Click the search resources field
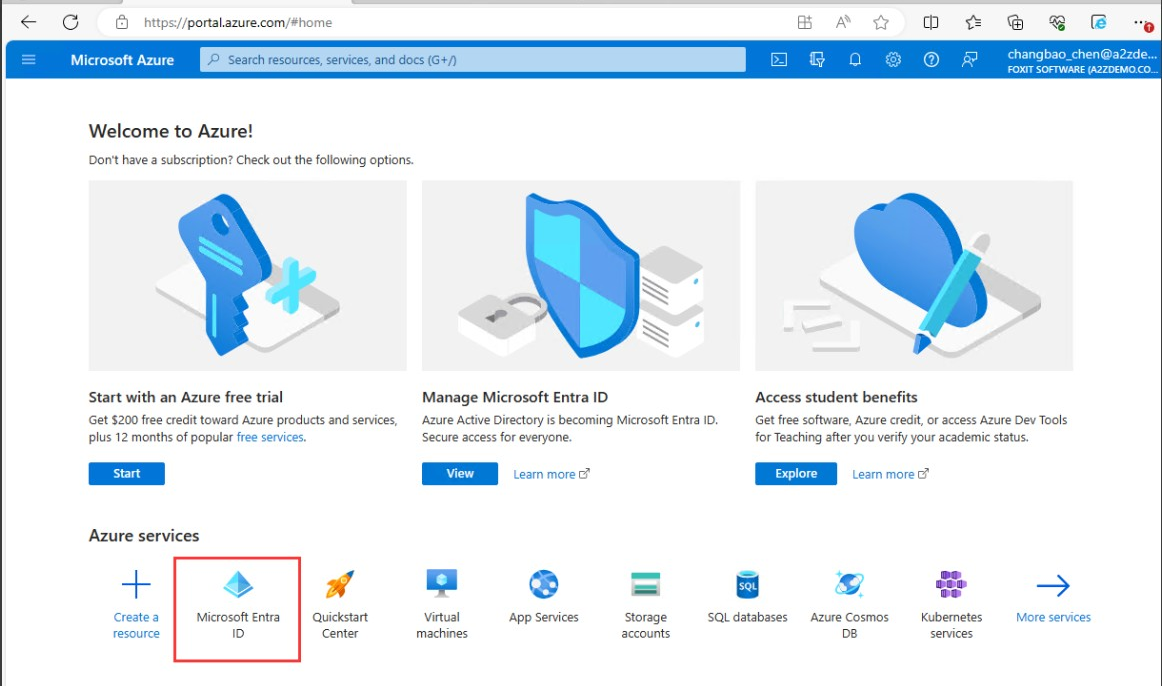1162x686 pixels. [470, 59]
